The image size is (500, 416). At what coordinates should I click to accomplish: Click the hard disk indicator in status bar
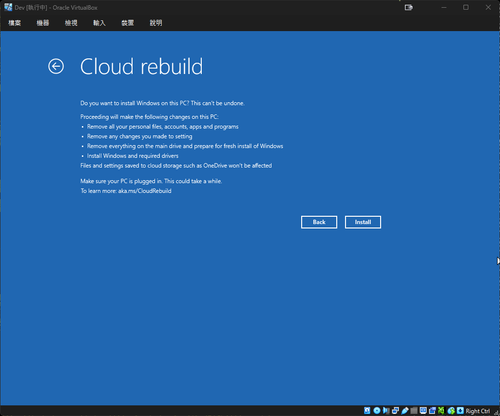point(367,411)
